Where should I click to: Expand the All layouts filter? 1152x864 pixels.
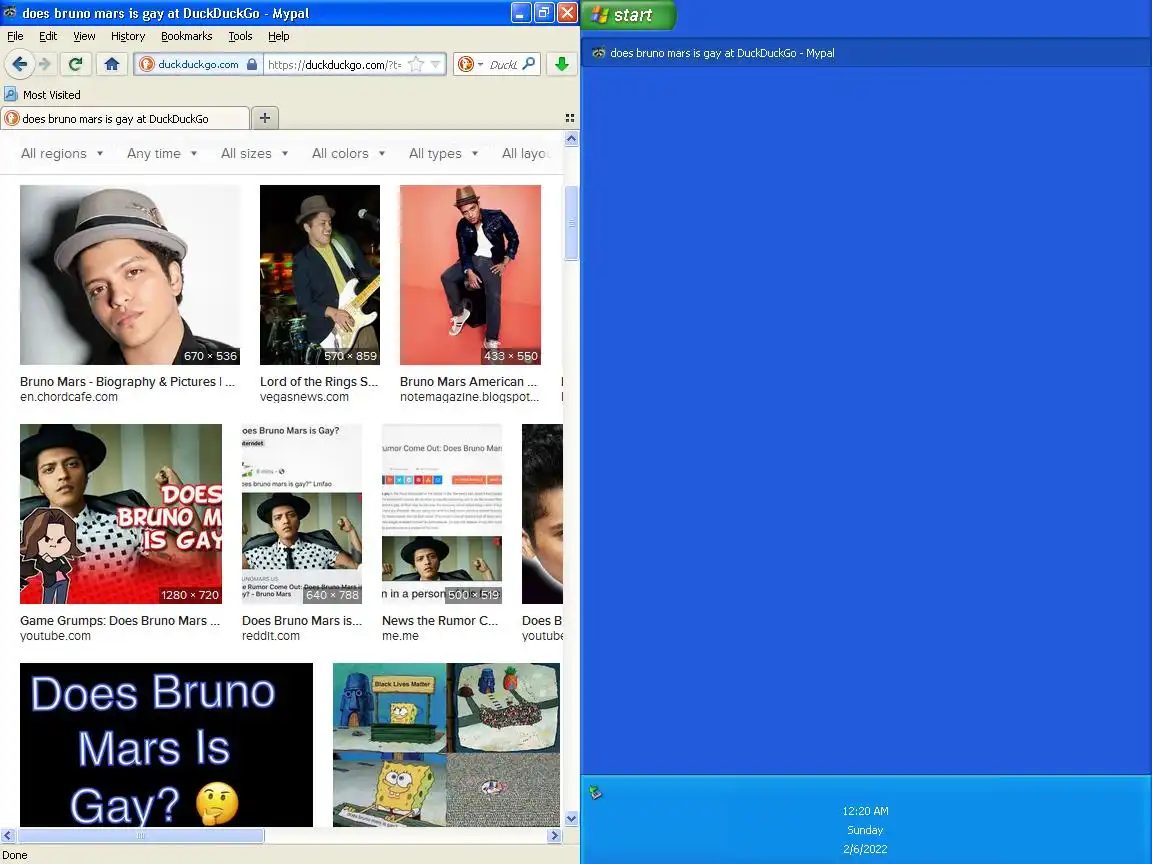526,154
